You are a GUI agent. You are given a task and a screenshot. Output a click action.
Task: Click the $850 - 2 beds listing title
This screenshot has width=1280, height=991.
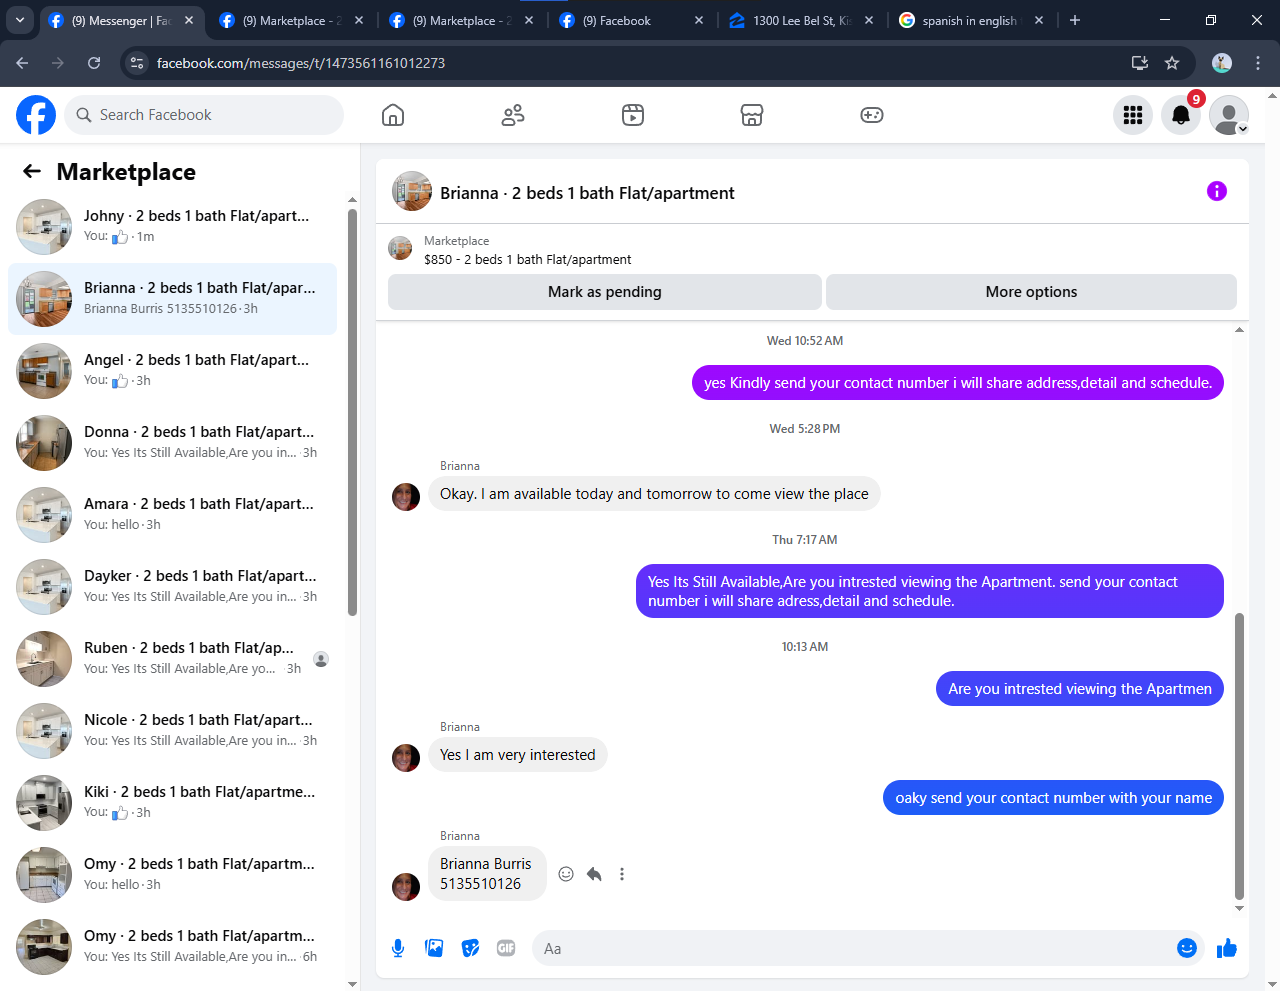pyautogui.click(x=527, y=259)
